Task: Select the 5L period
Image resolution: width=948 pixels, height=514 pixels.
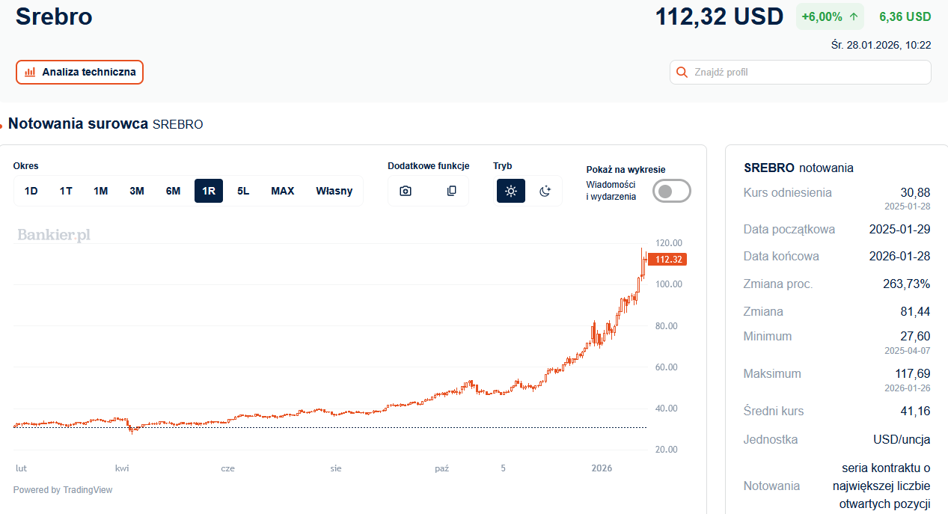Action: 243,191
